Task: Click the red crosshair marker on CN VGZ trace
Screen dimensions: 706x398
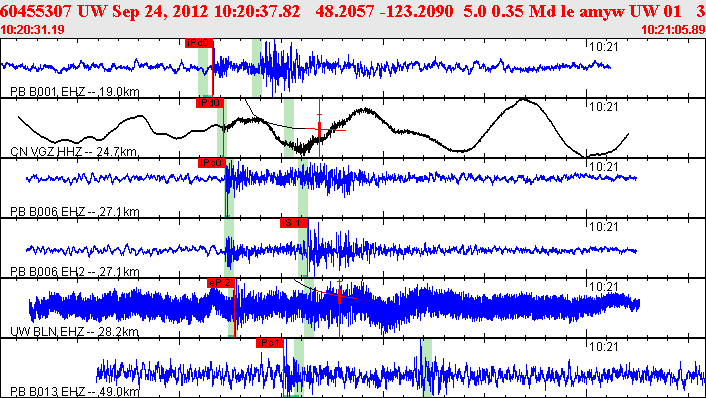Action: pyautogui.click(x=320, y=130)
